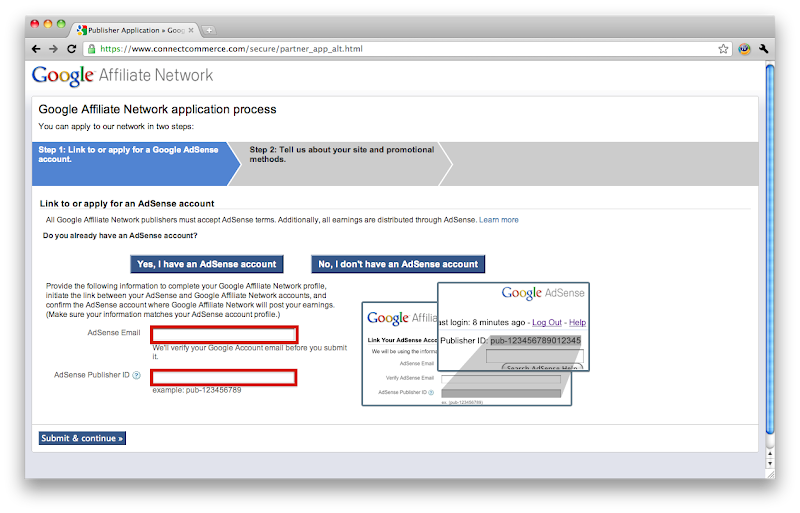Reload the page with the refresh icon
Screen dimensions: 800x513
point(71,49)
